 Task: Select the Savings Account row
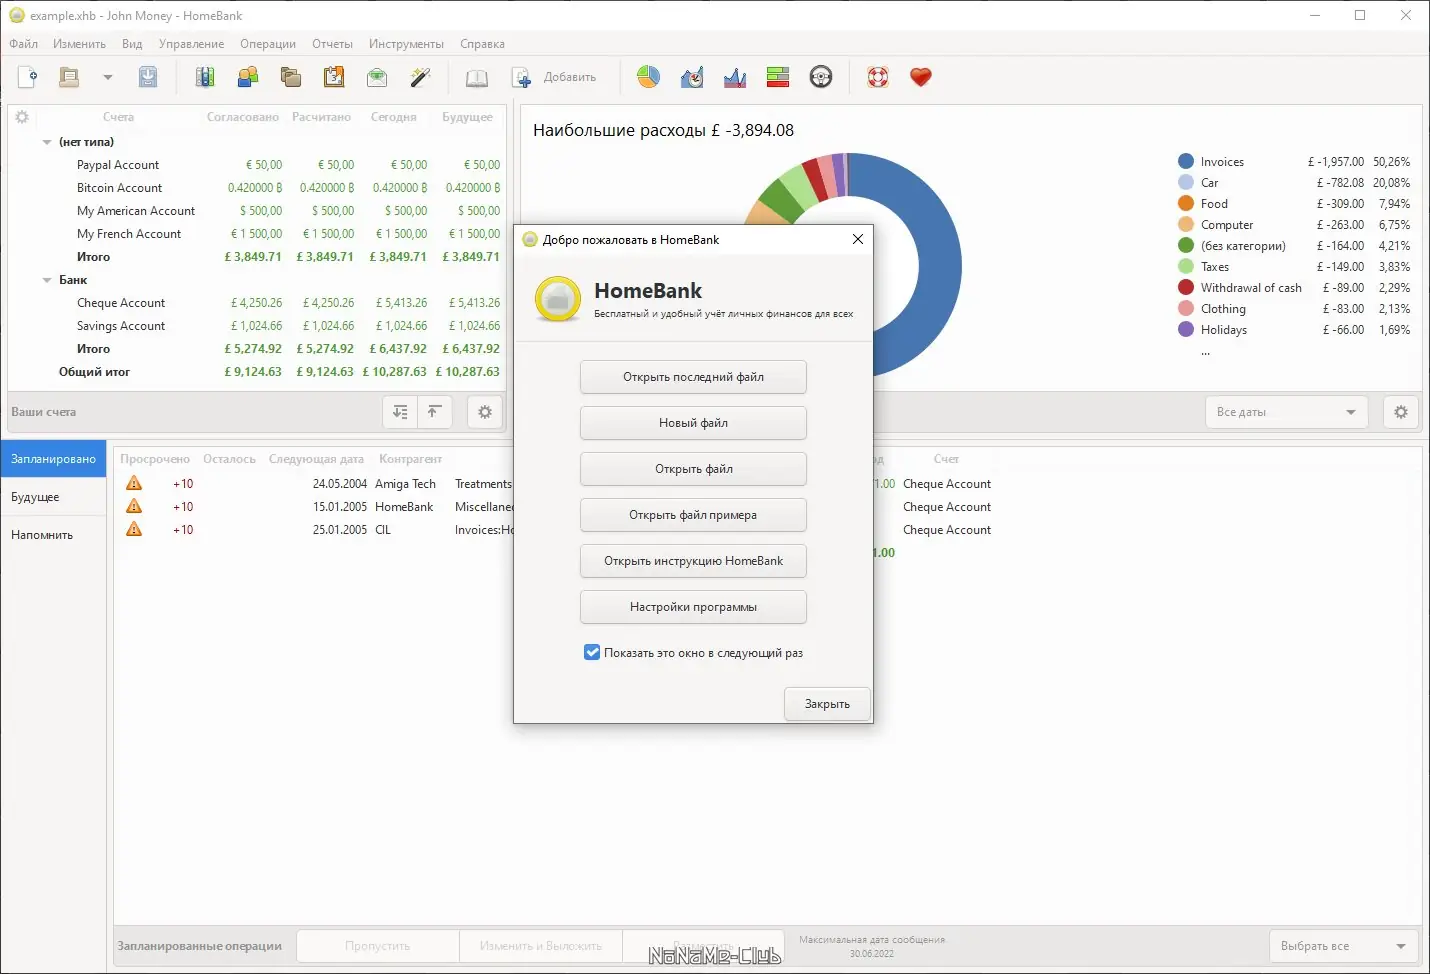pos(256,326)
